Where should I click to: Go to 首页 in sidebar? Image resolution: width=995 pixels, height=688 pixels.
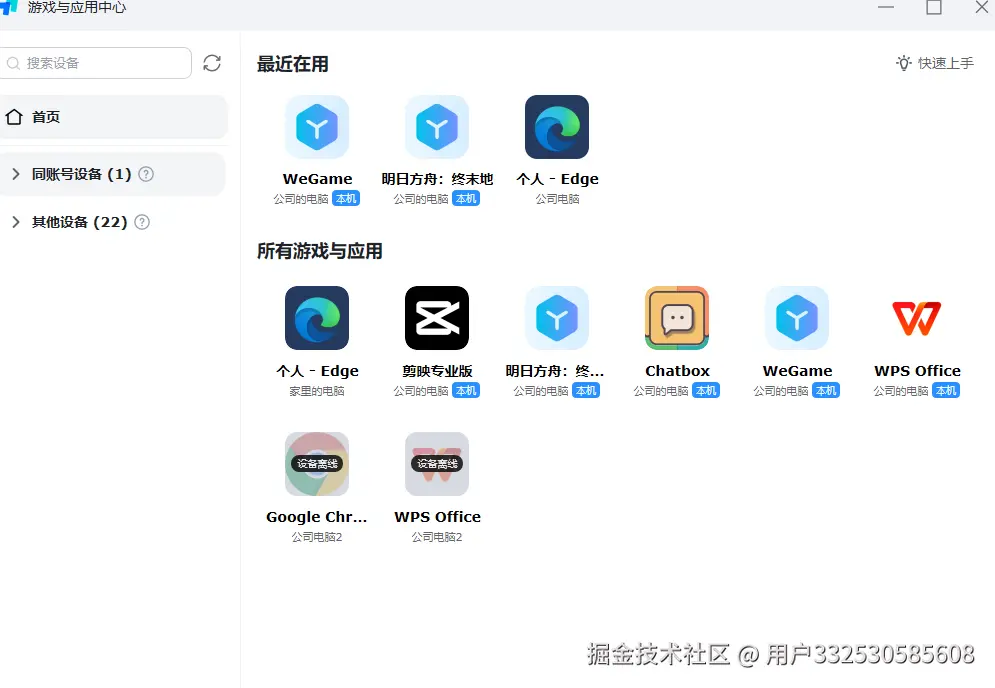click(113, 117)
